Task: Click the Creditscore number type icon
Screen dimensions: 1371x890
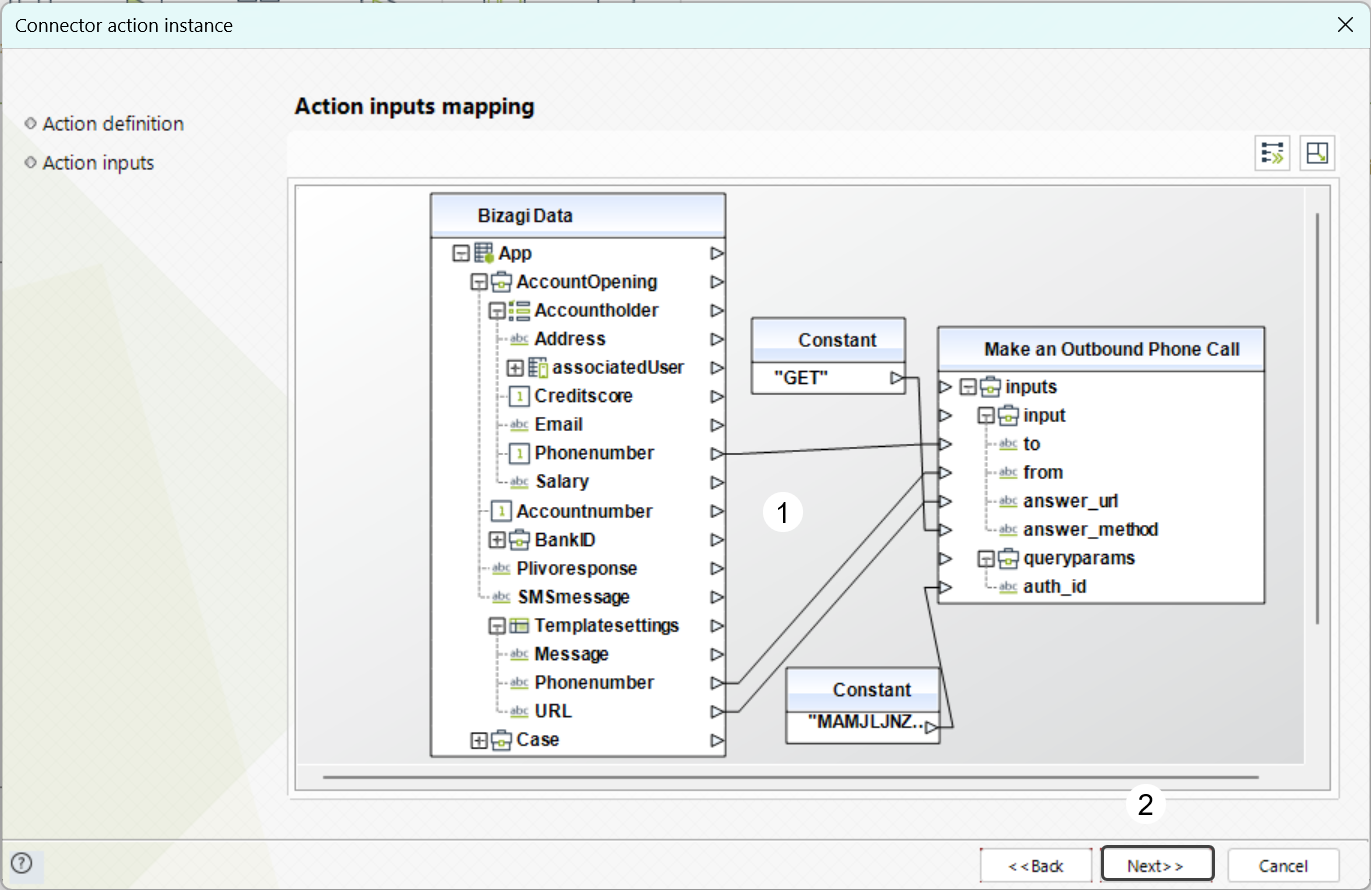Action: [519, 396]
